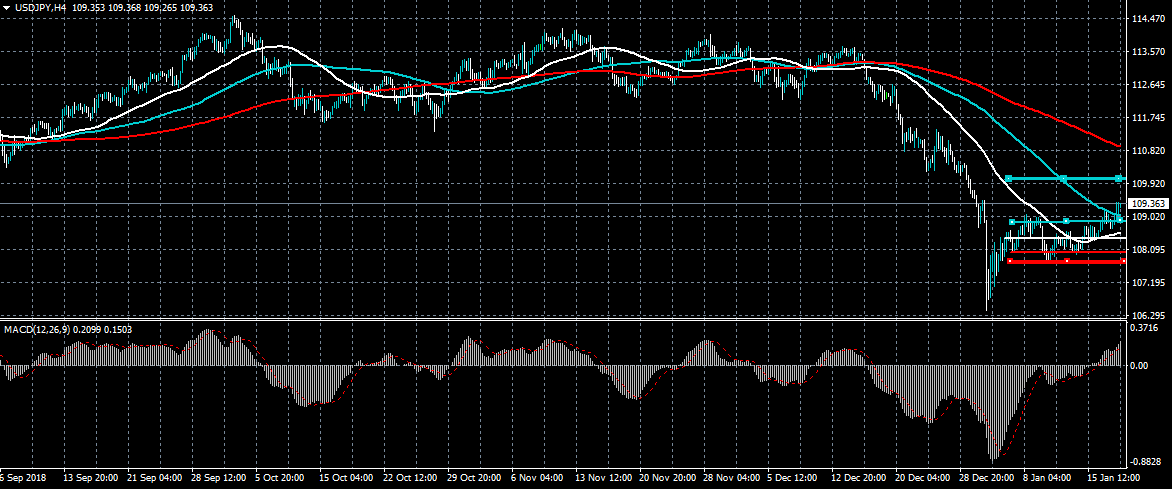Screen dimensions: 1172x489
Task: Click the MACD(12,26,9) indicator label
Action: [x=36, y=329]
